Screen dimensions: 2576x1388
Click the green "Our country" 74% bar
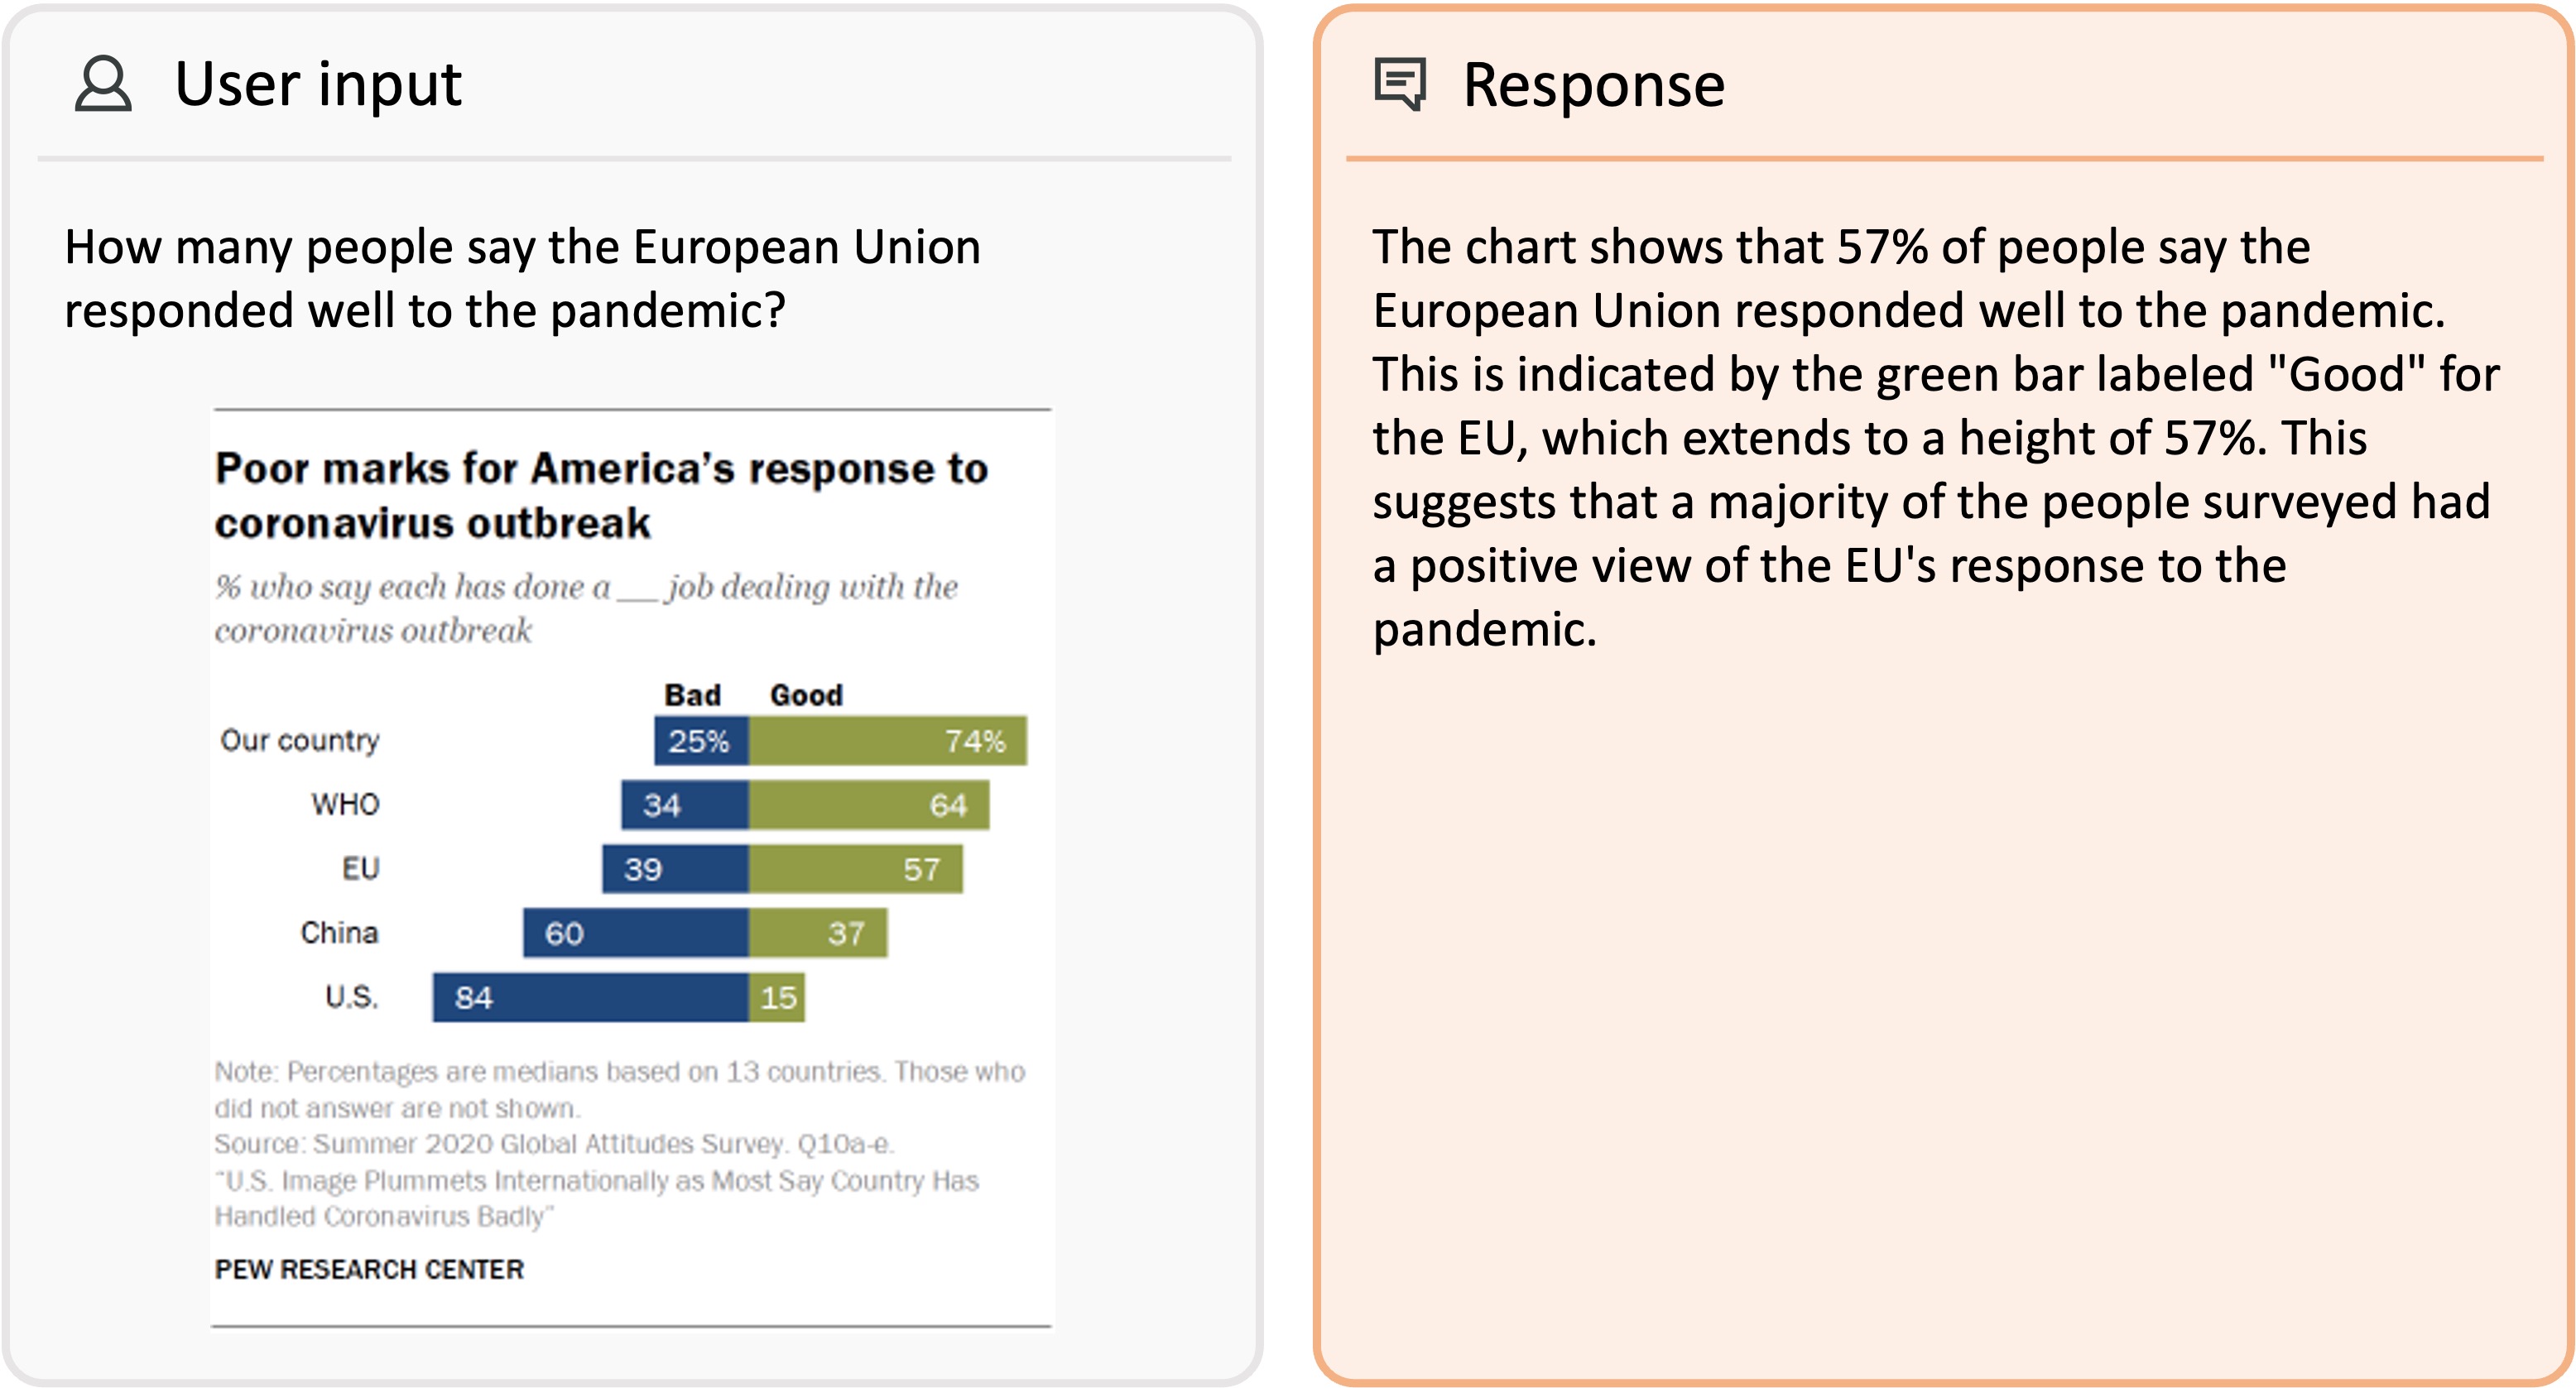pyautogui.click(x=887, y=741)
